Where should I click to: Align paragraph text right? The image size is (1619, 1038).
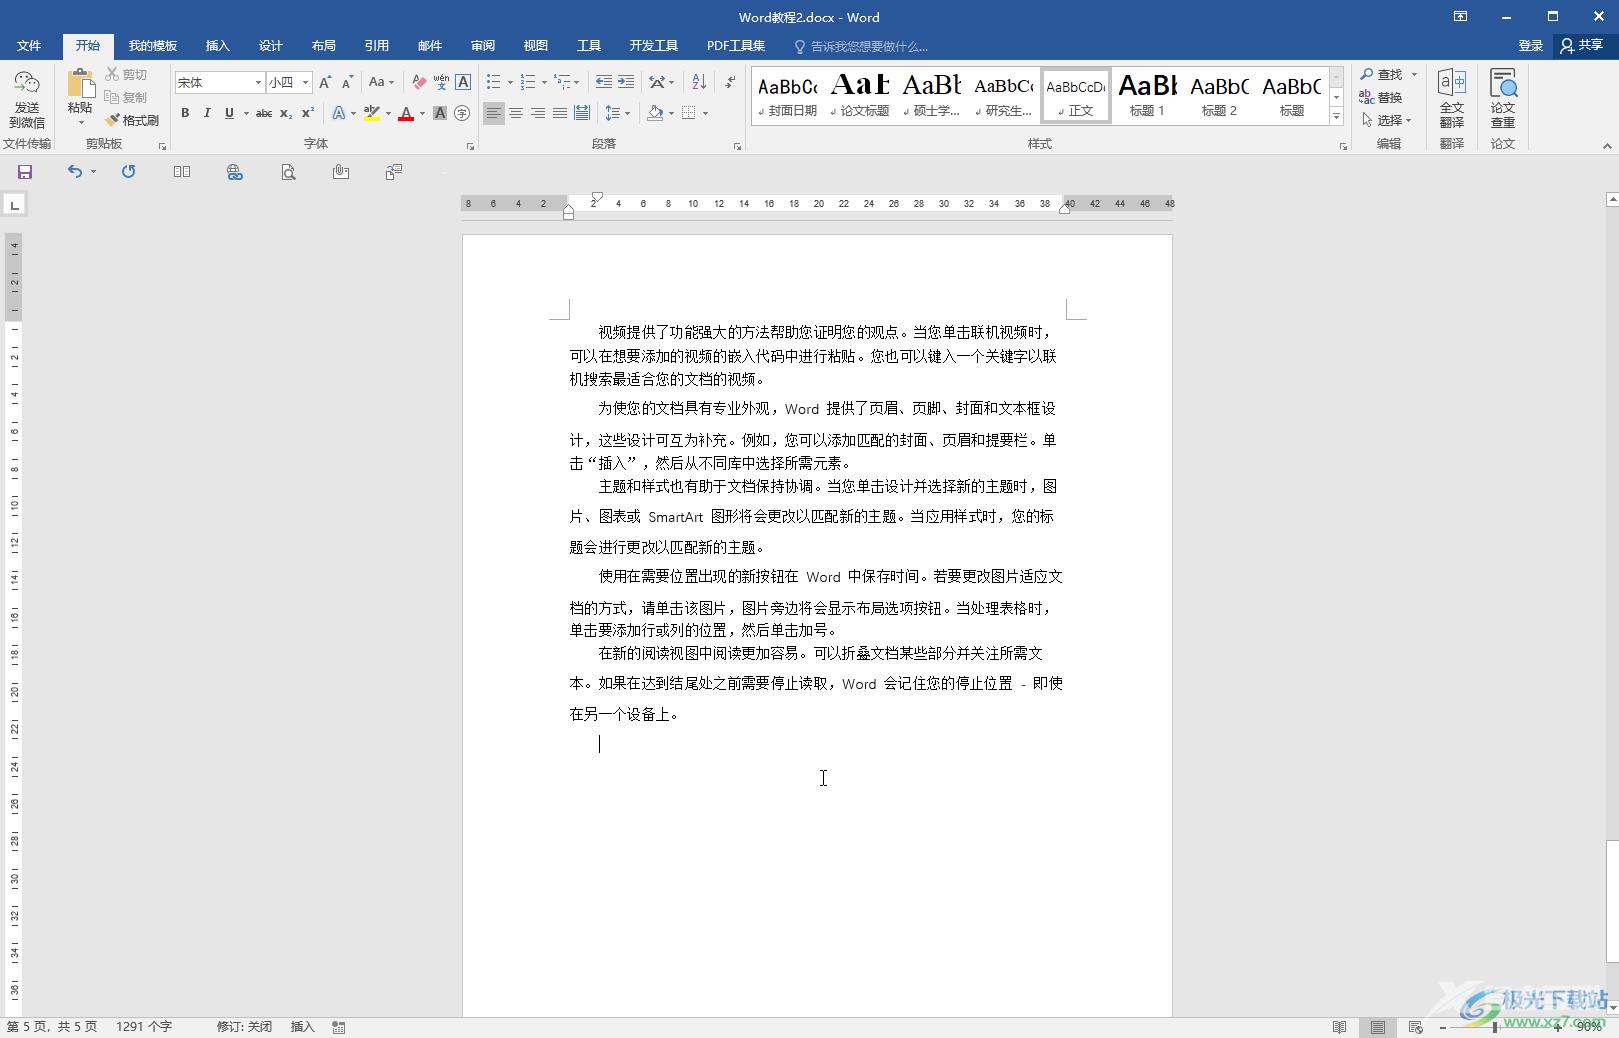[x=538, y=113]
